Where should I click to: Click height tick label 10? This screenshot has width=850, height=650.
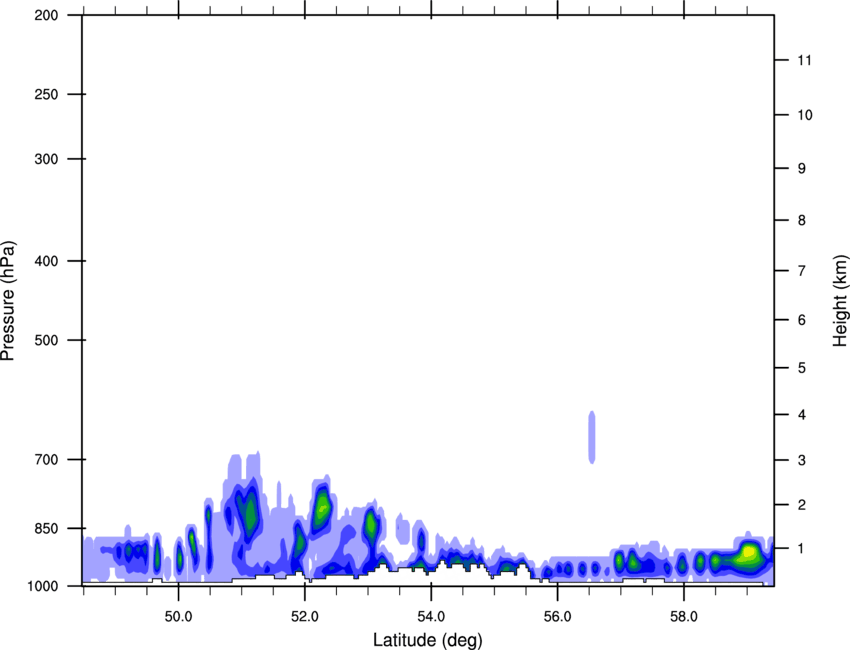coord(805,115)
